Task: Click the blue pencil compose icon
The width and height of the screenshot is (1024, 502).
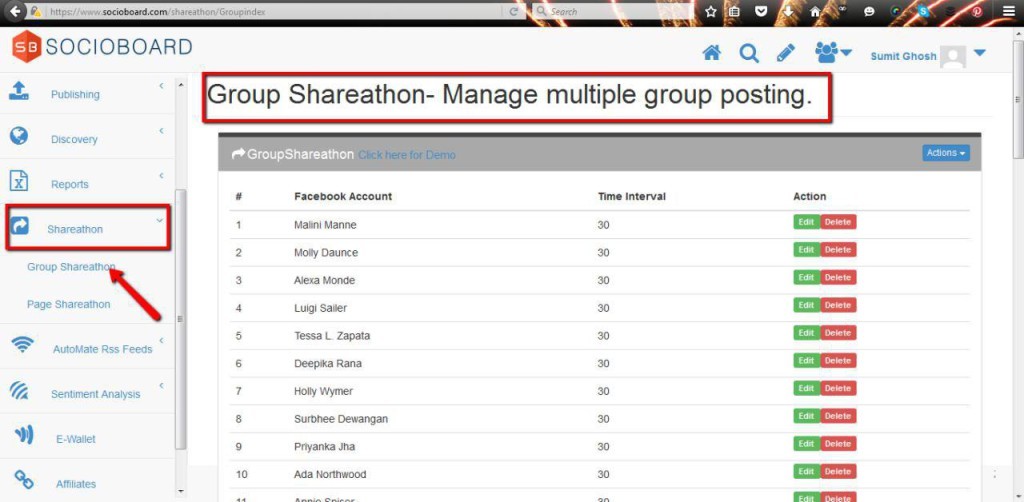Action: [786, 54]
